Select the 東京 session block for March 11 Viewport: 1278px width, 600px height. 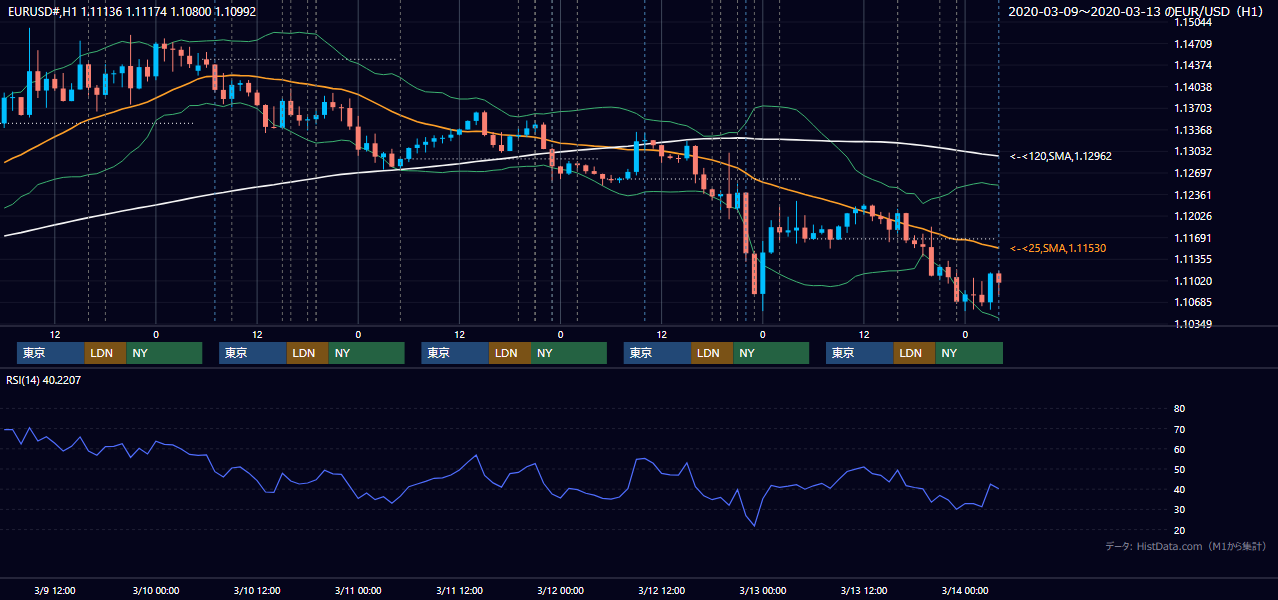455,353
